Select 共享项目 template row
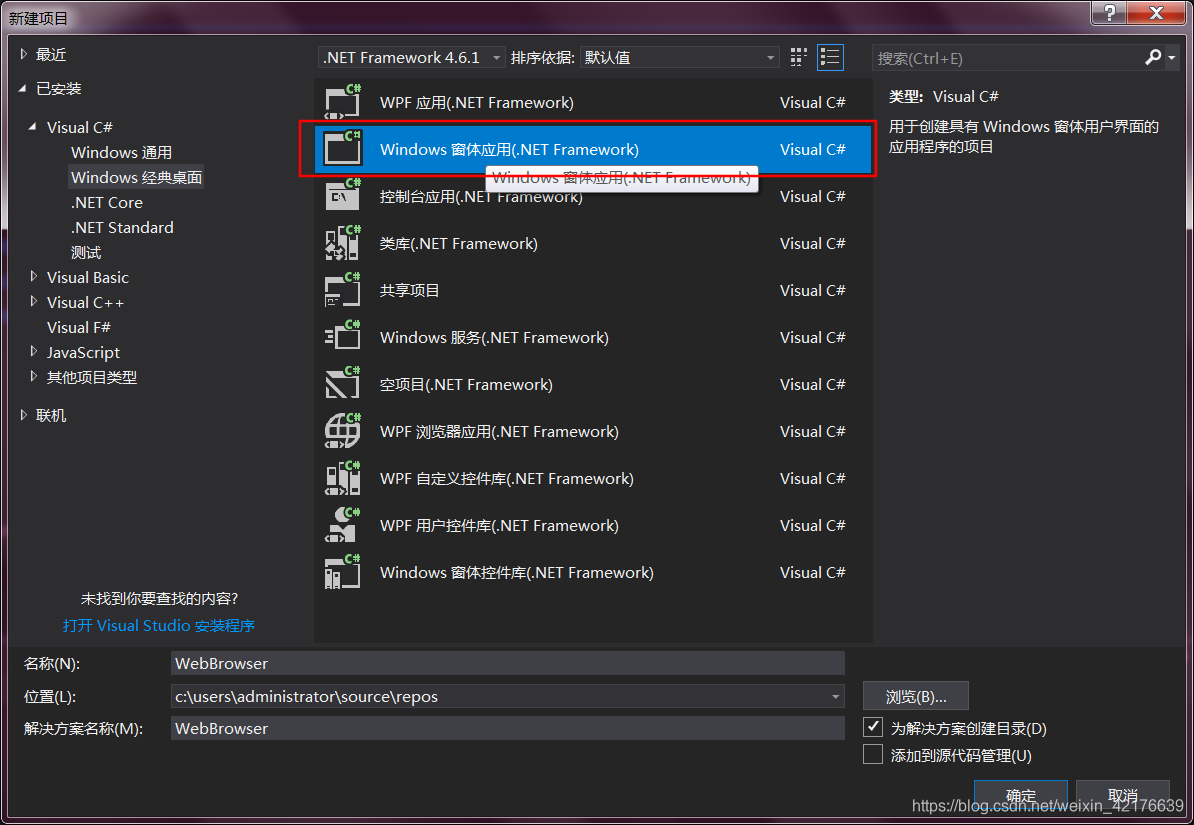This screenshot has width=1194, height=825. (x=594, y=290)
